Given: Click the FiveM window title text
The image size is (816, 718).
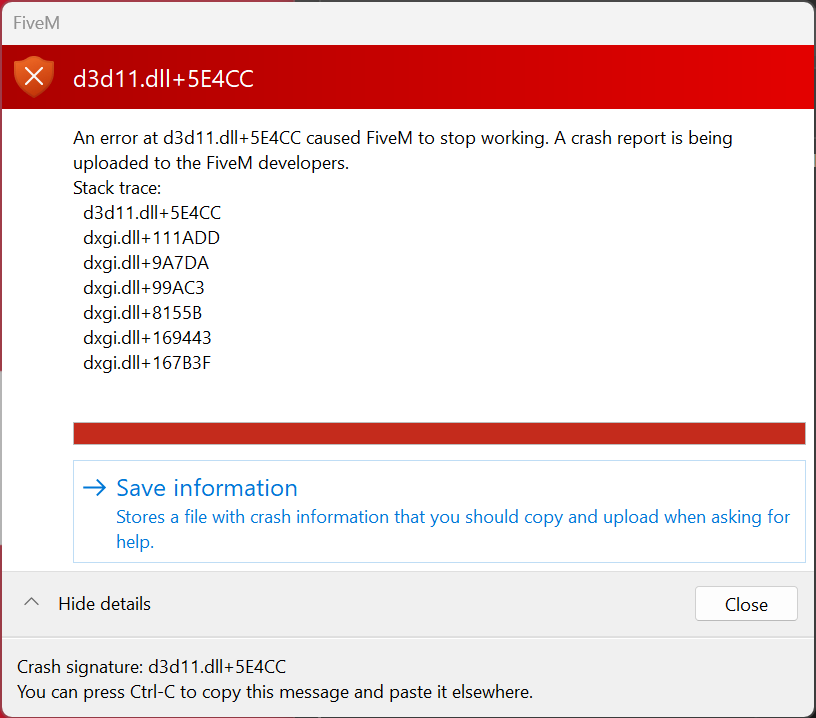Looking at the screenshot, I should click(36, 23).
